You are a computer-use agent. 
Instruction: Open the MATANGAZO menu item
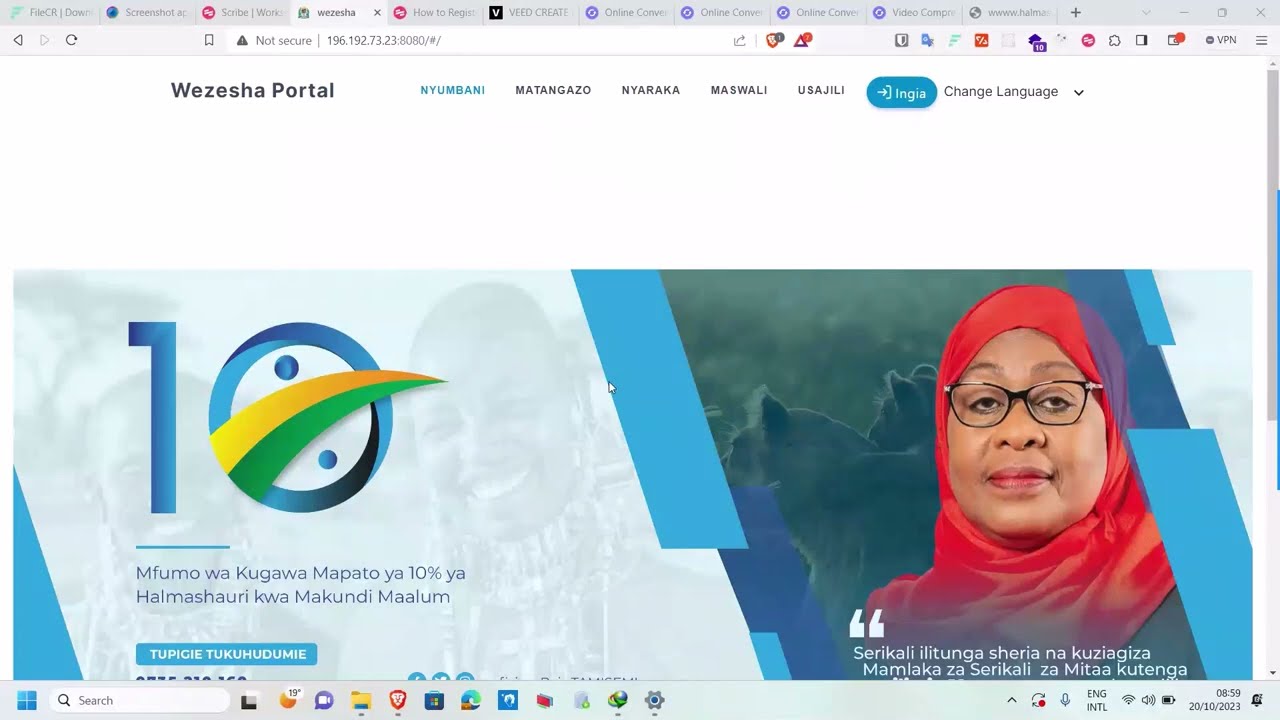[x=553, y=90]
